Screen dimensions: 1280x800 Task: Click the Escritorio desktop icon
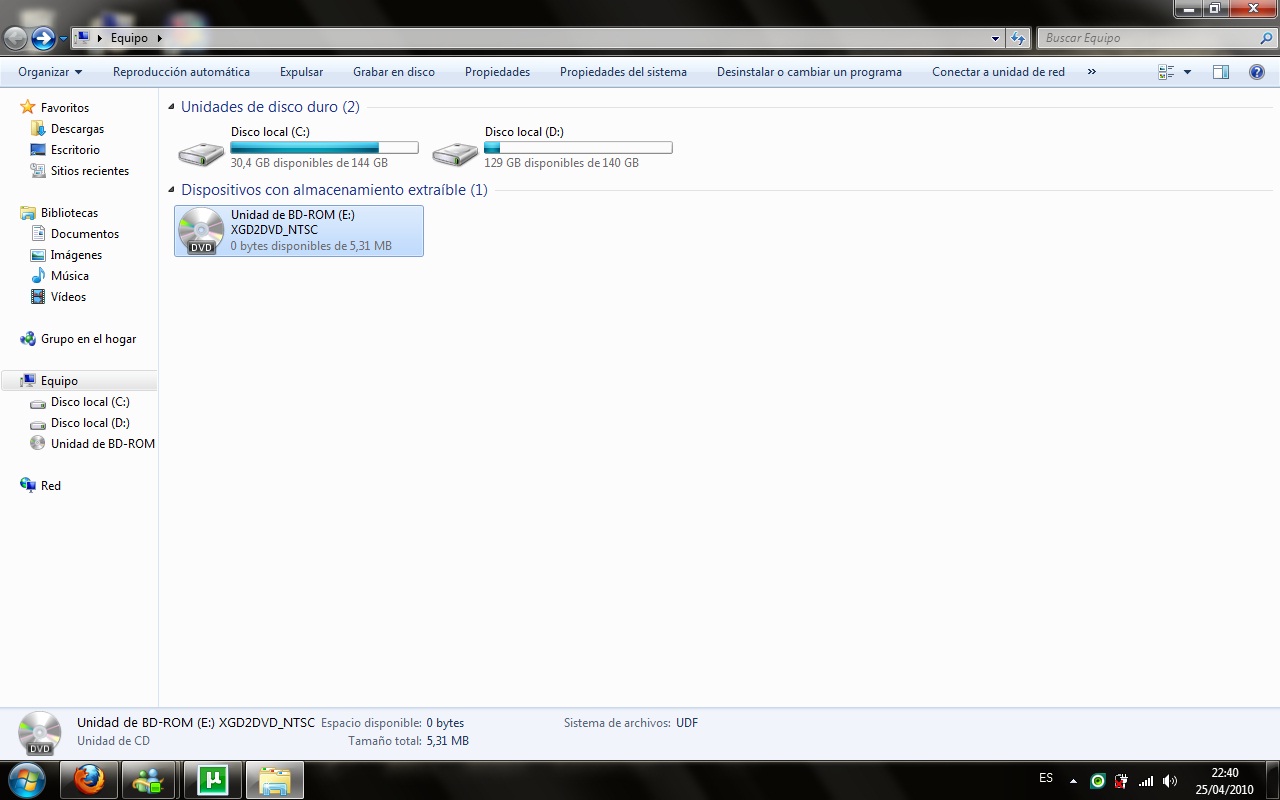pos(38,149)
